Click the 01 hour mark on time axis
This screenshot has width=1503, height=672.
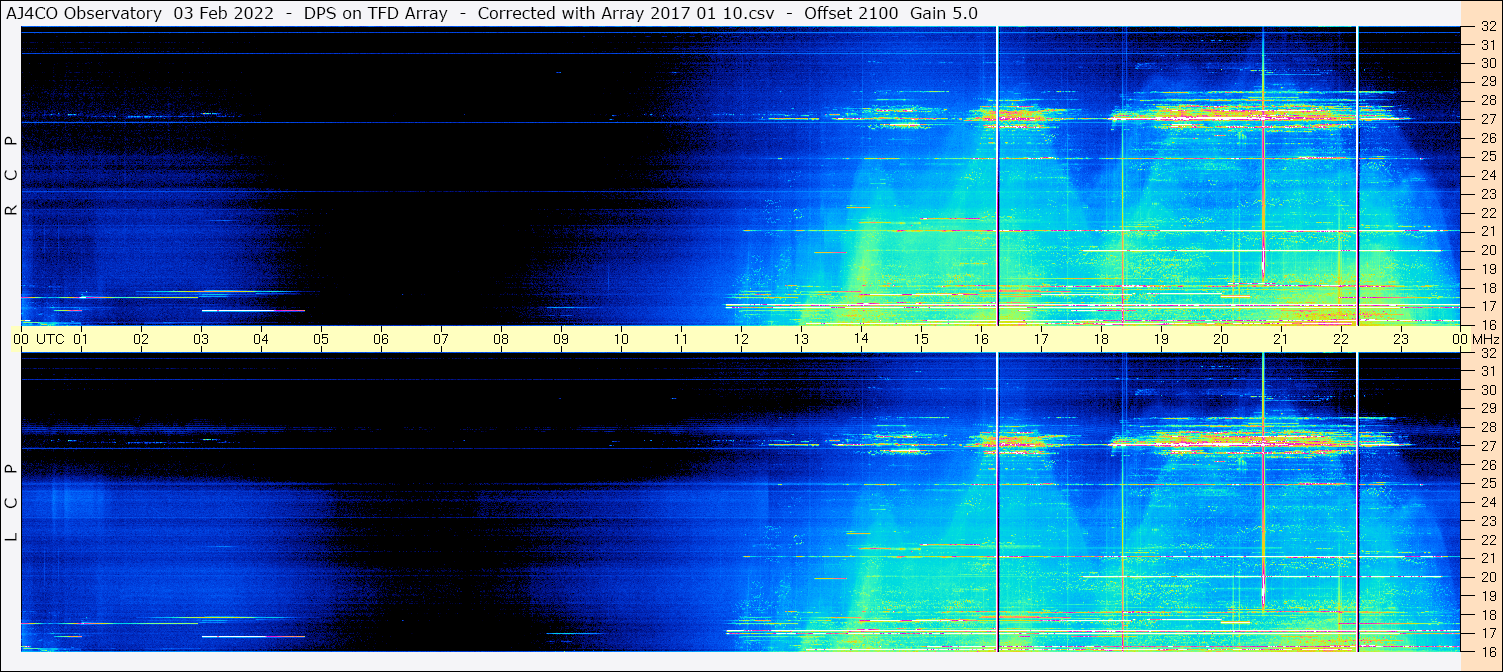coord(81,339)
